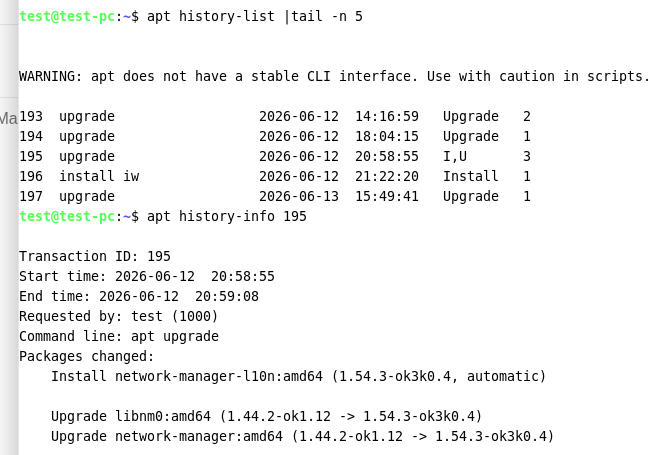
Task: Click the partially hidden 'Ma' label at left edge
Action: coord(8,118)
